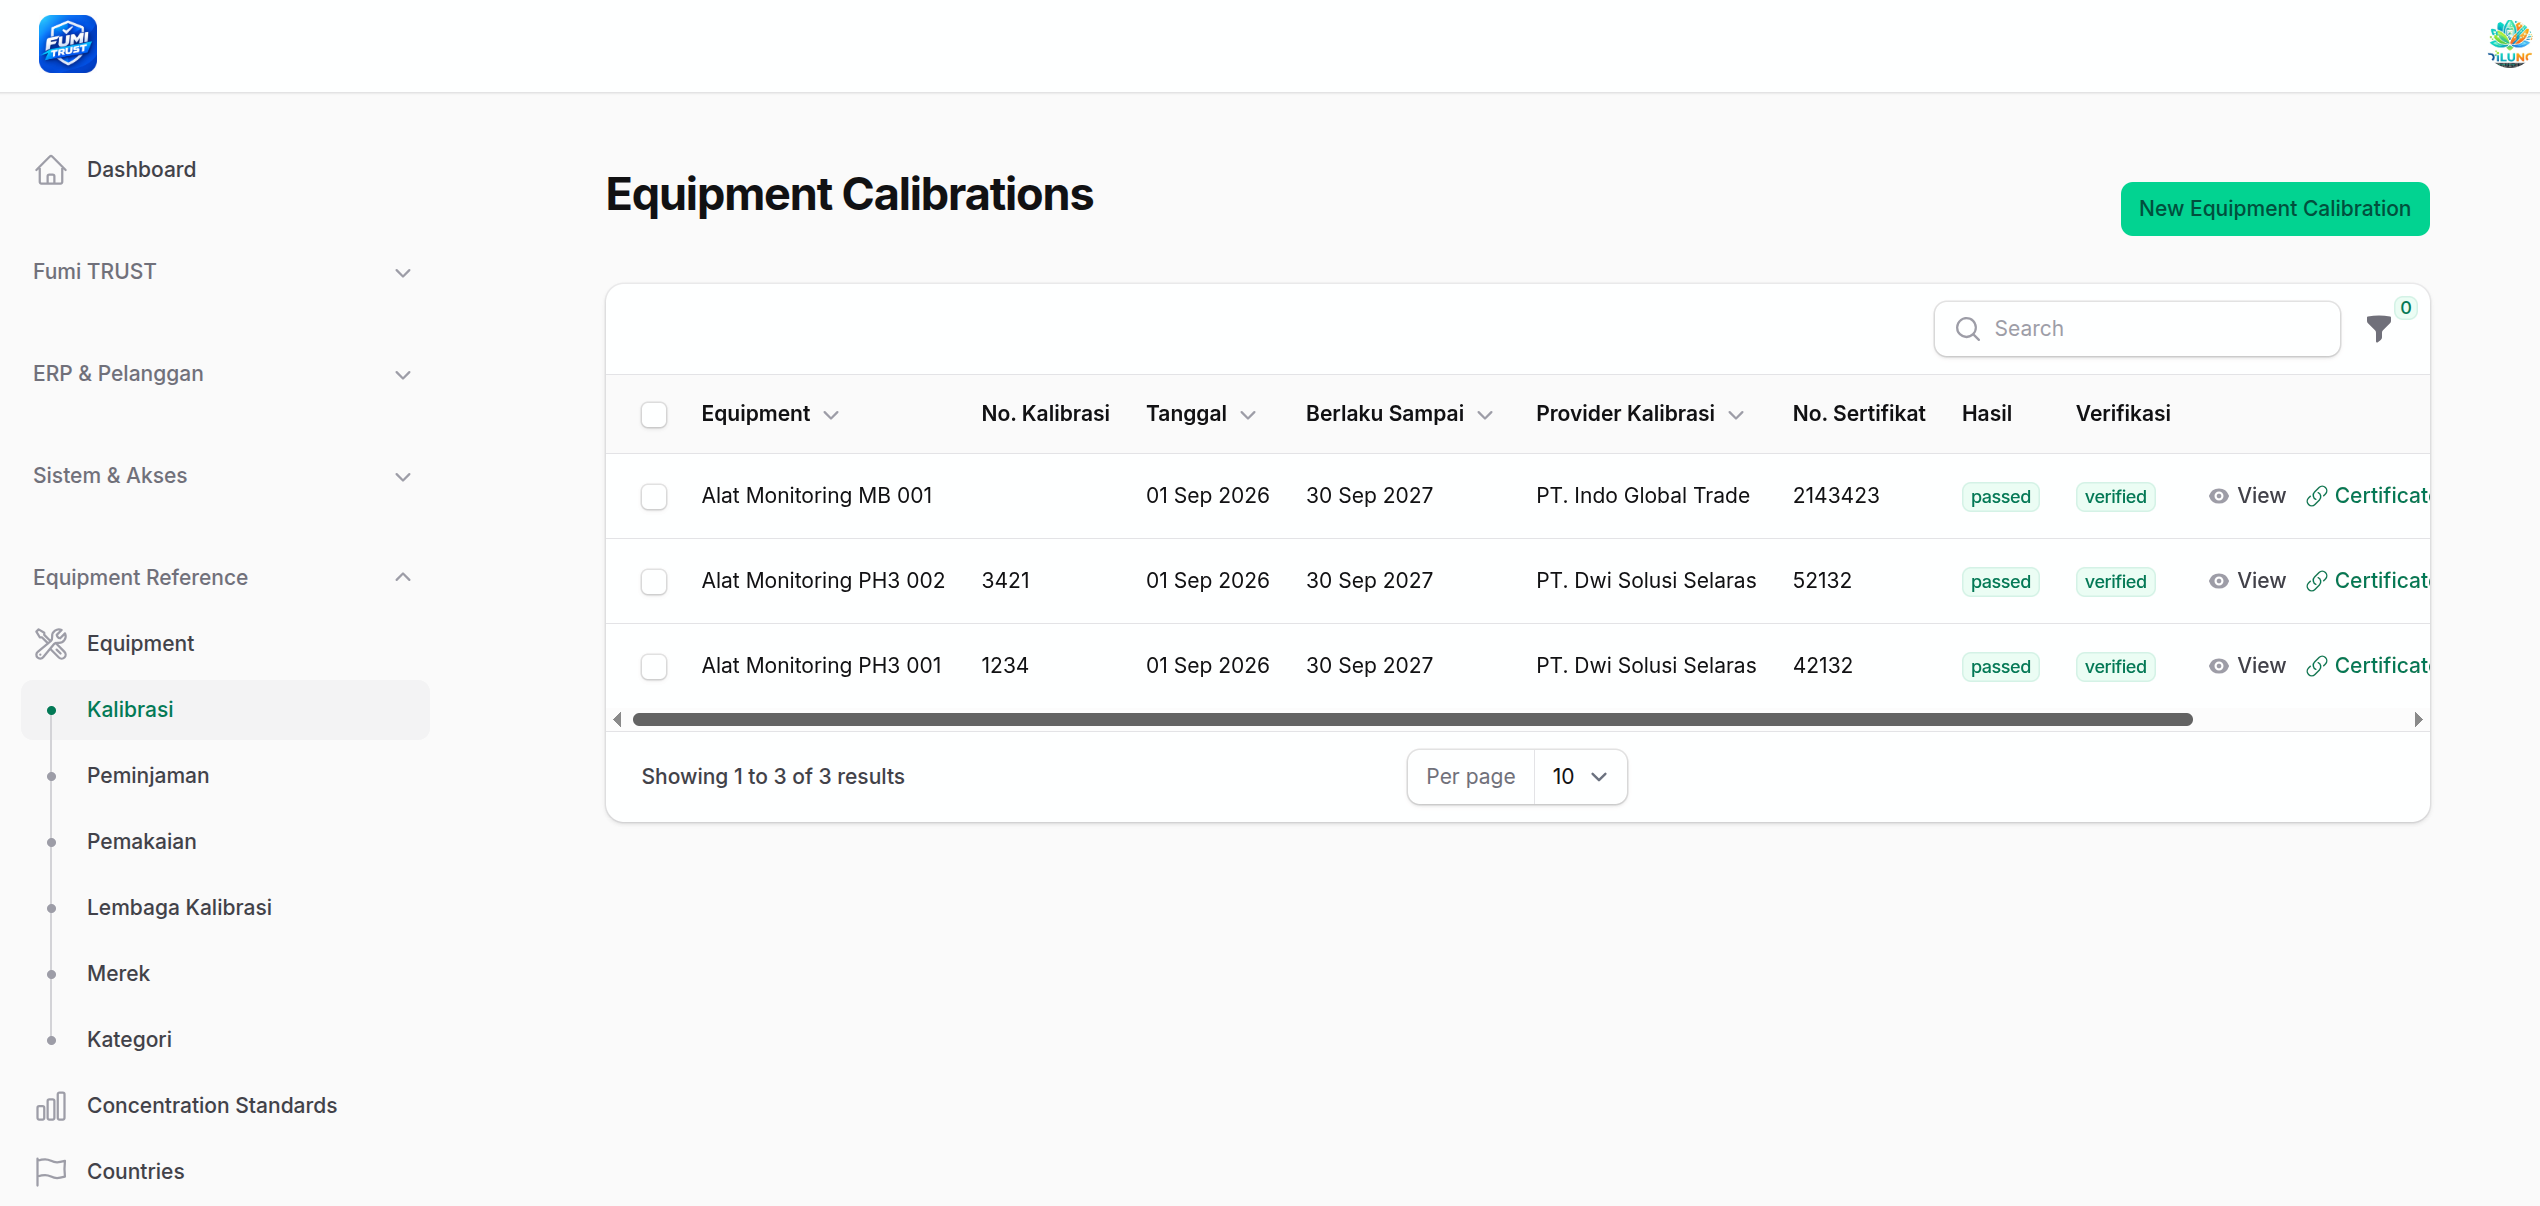Open the Certificate link for PH3 002 row
This screenshot has width=2540, height=1206.
tap(2368, 581)
